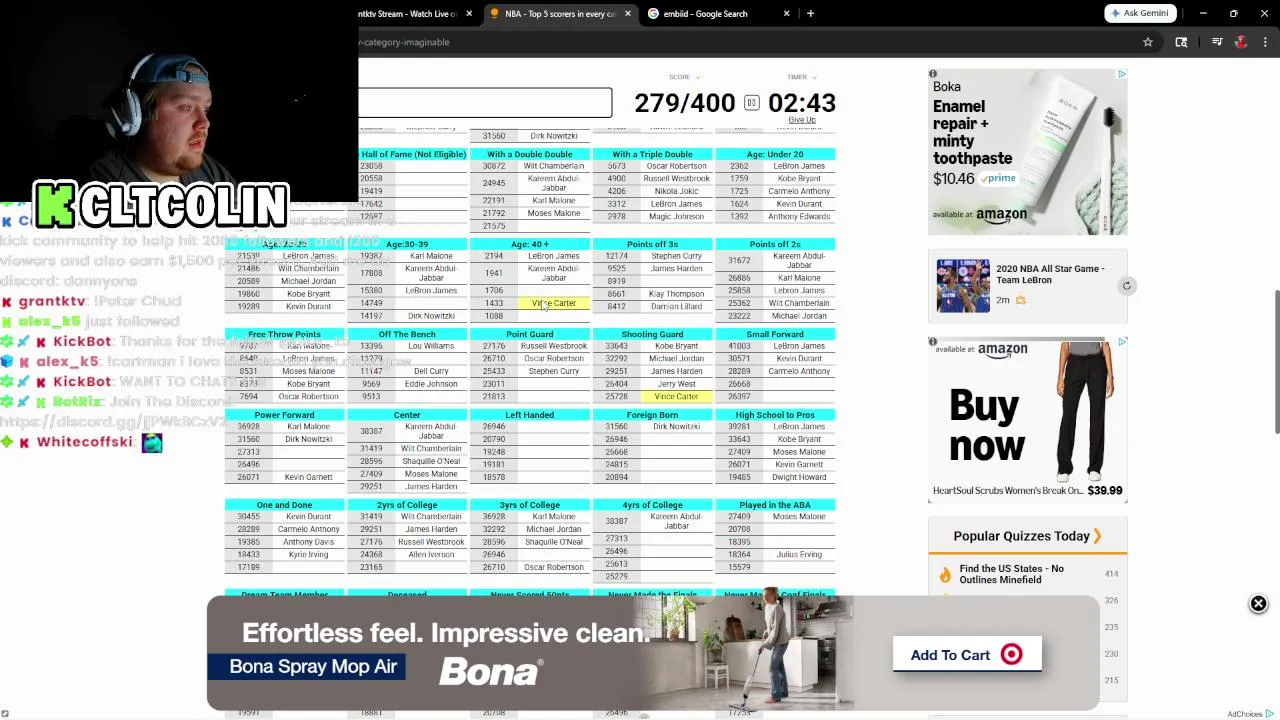The height and width of the screenshot is (720, 1280).
Task: Click the Nikola Jokic cell
Action: point(676,191)
